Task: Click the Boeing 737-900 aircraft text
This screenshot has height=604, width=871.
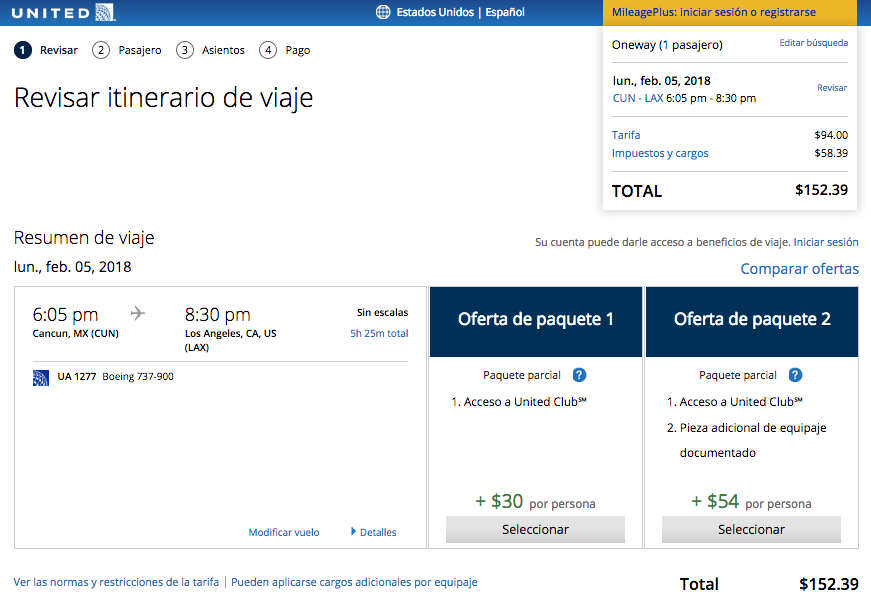Action: click(138, 377)
